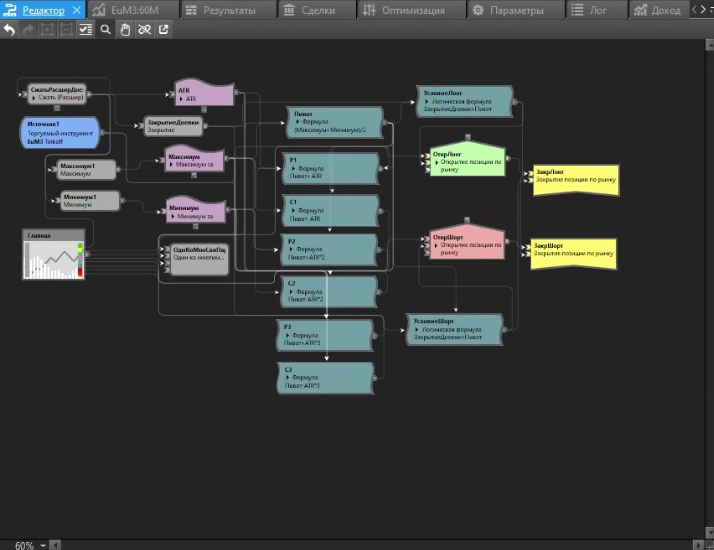Click the unlink chain icon
This screenshot has width=714, height=550.
(x=144, y=29)
